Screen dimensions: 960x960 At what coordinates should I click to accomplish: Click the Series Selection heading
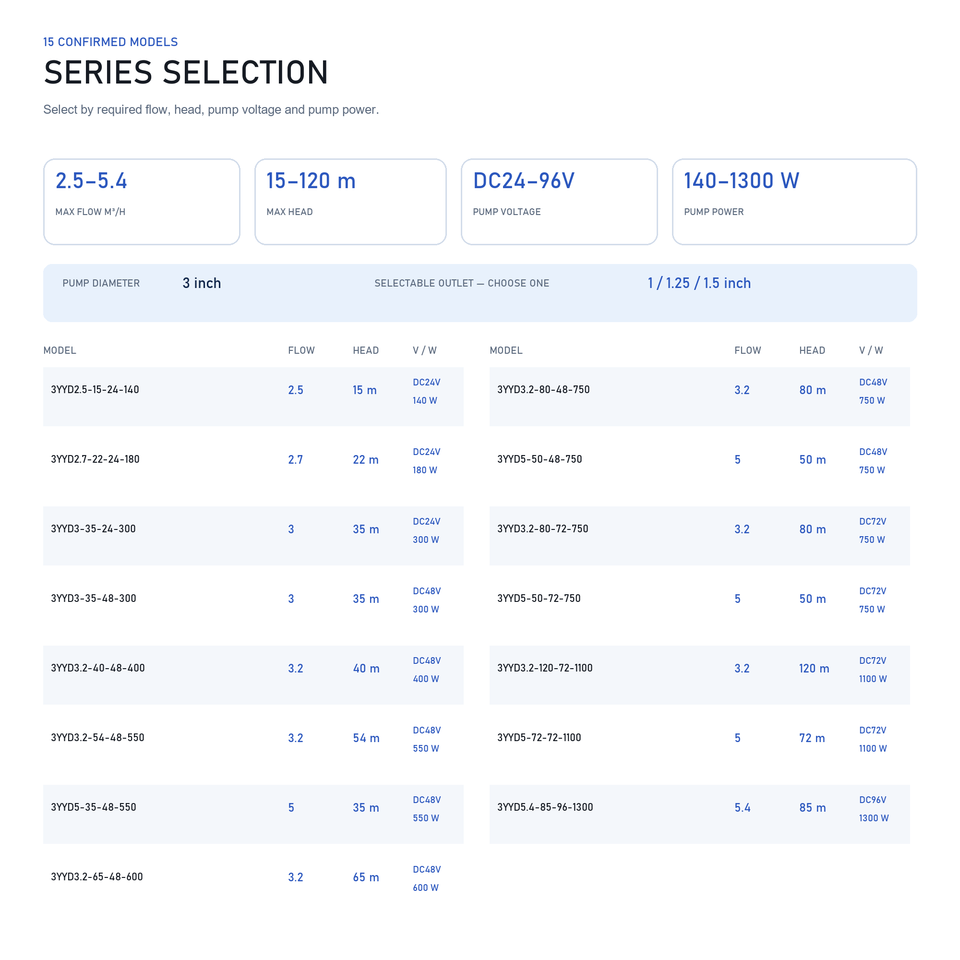[x=186, y=72]
